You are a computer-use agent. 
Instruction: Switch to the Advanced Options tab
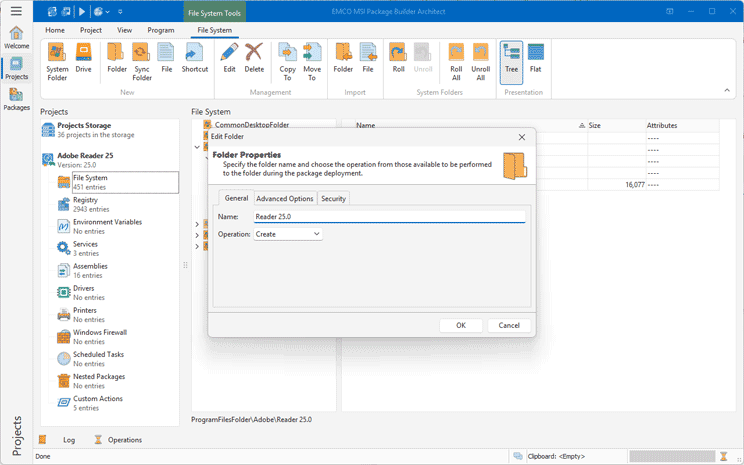[x=285, y=198]
